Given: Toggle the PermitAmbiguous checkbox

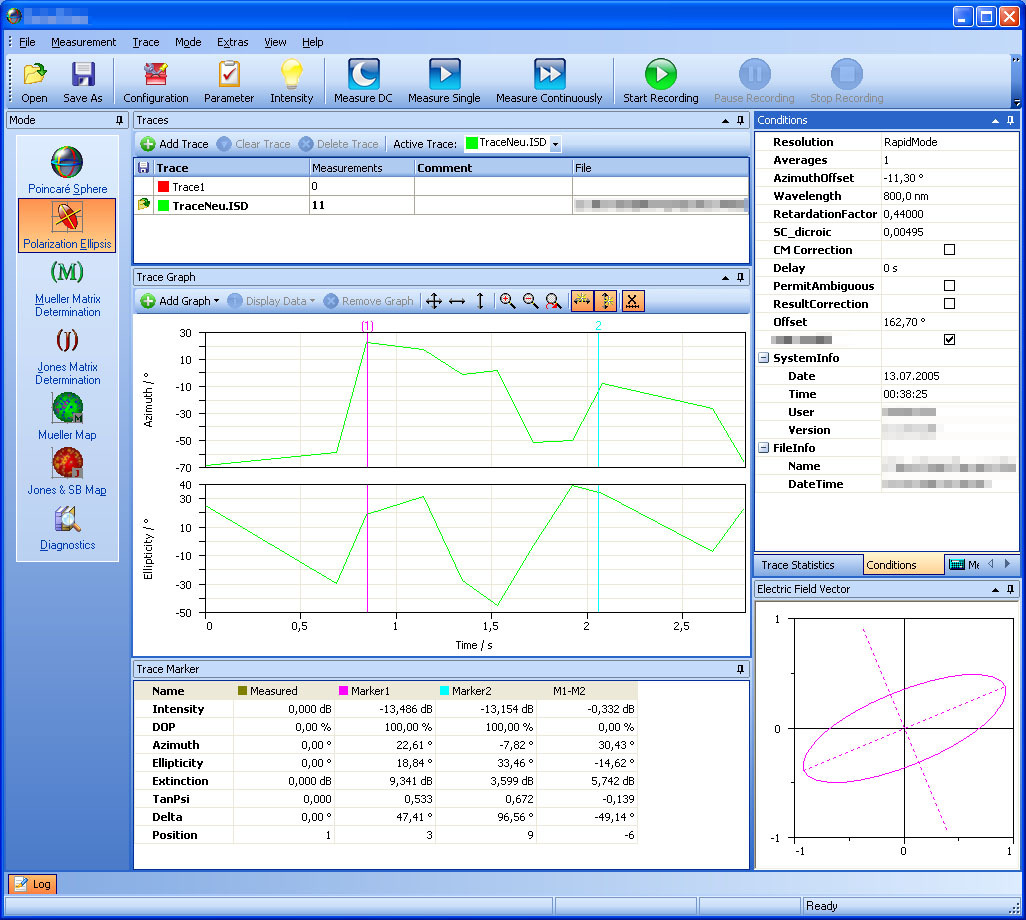Looking at the screenshot, I should (x=949, y=286).
